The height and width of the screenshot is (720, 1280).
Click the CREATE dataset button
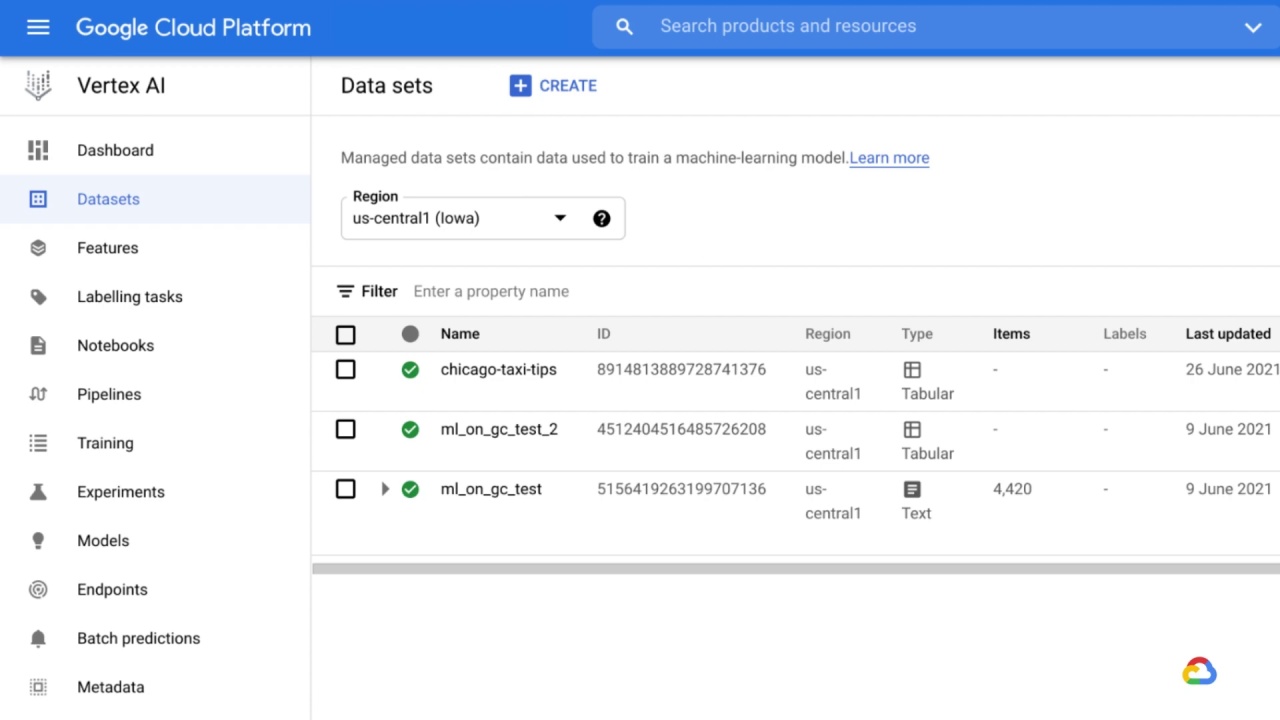point(553,86)
